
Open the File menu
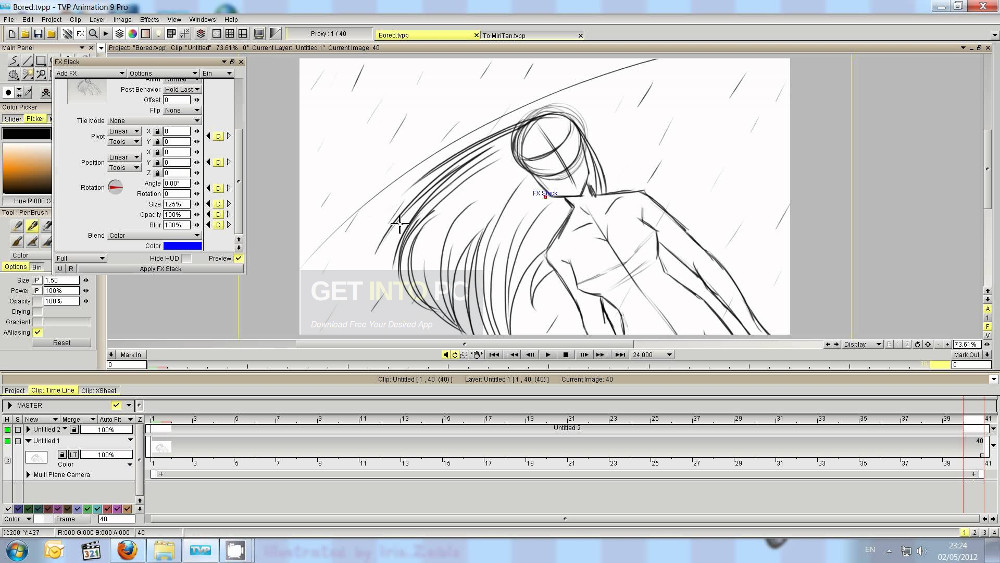[9, 19]
